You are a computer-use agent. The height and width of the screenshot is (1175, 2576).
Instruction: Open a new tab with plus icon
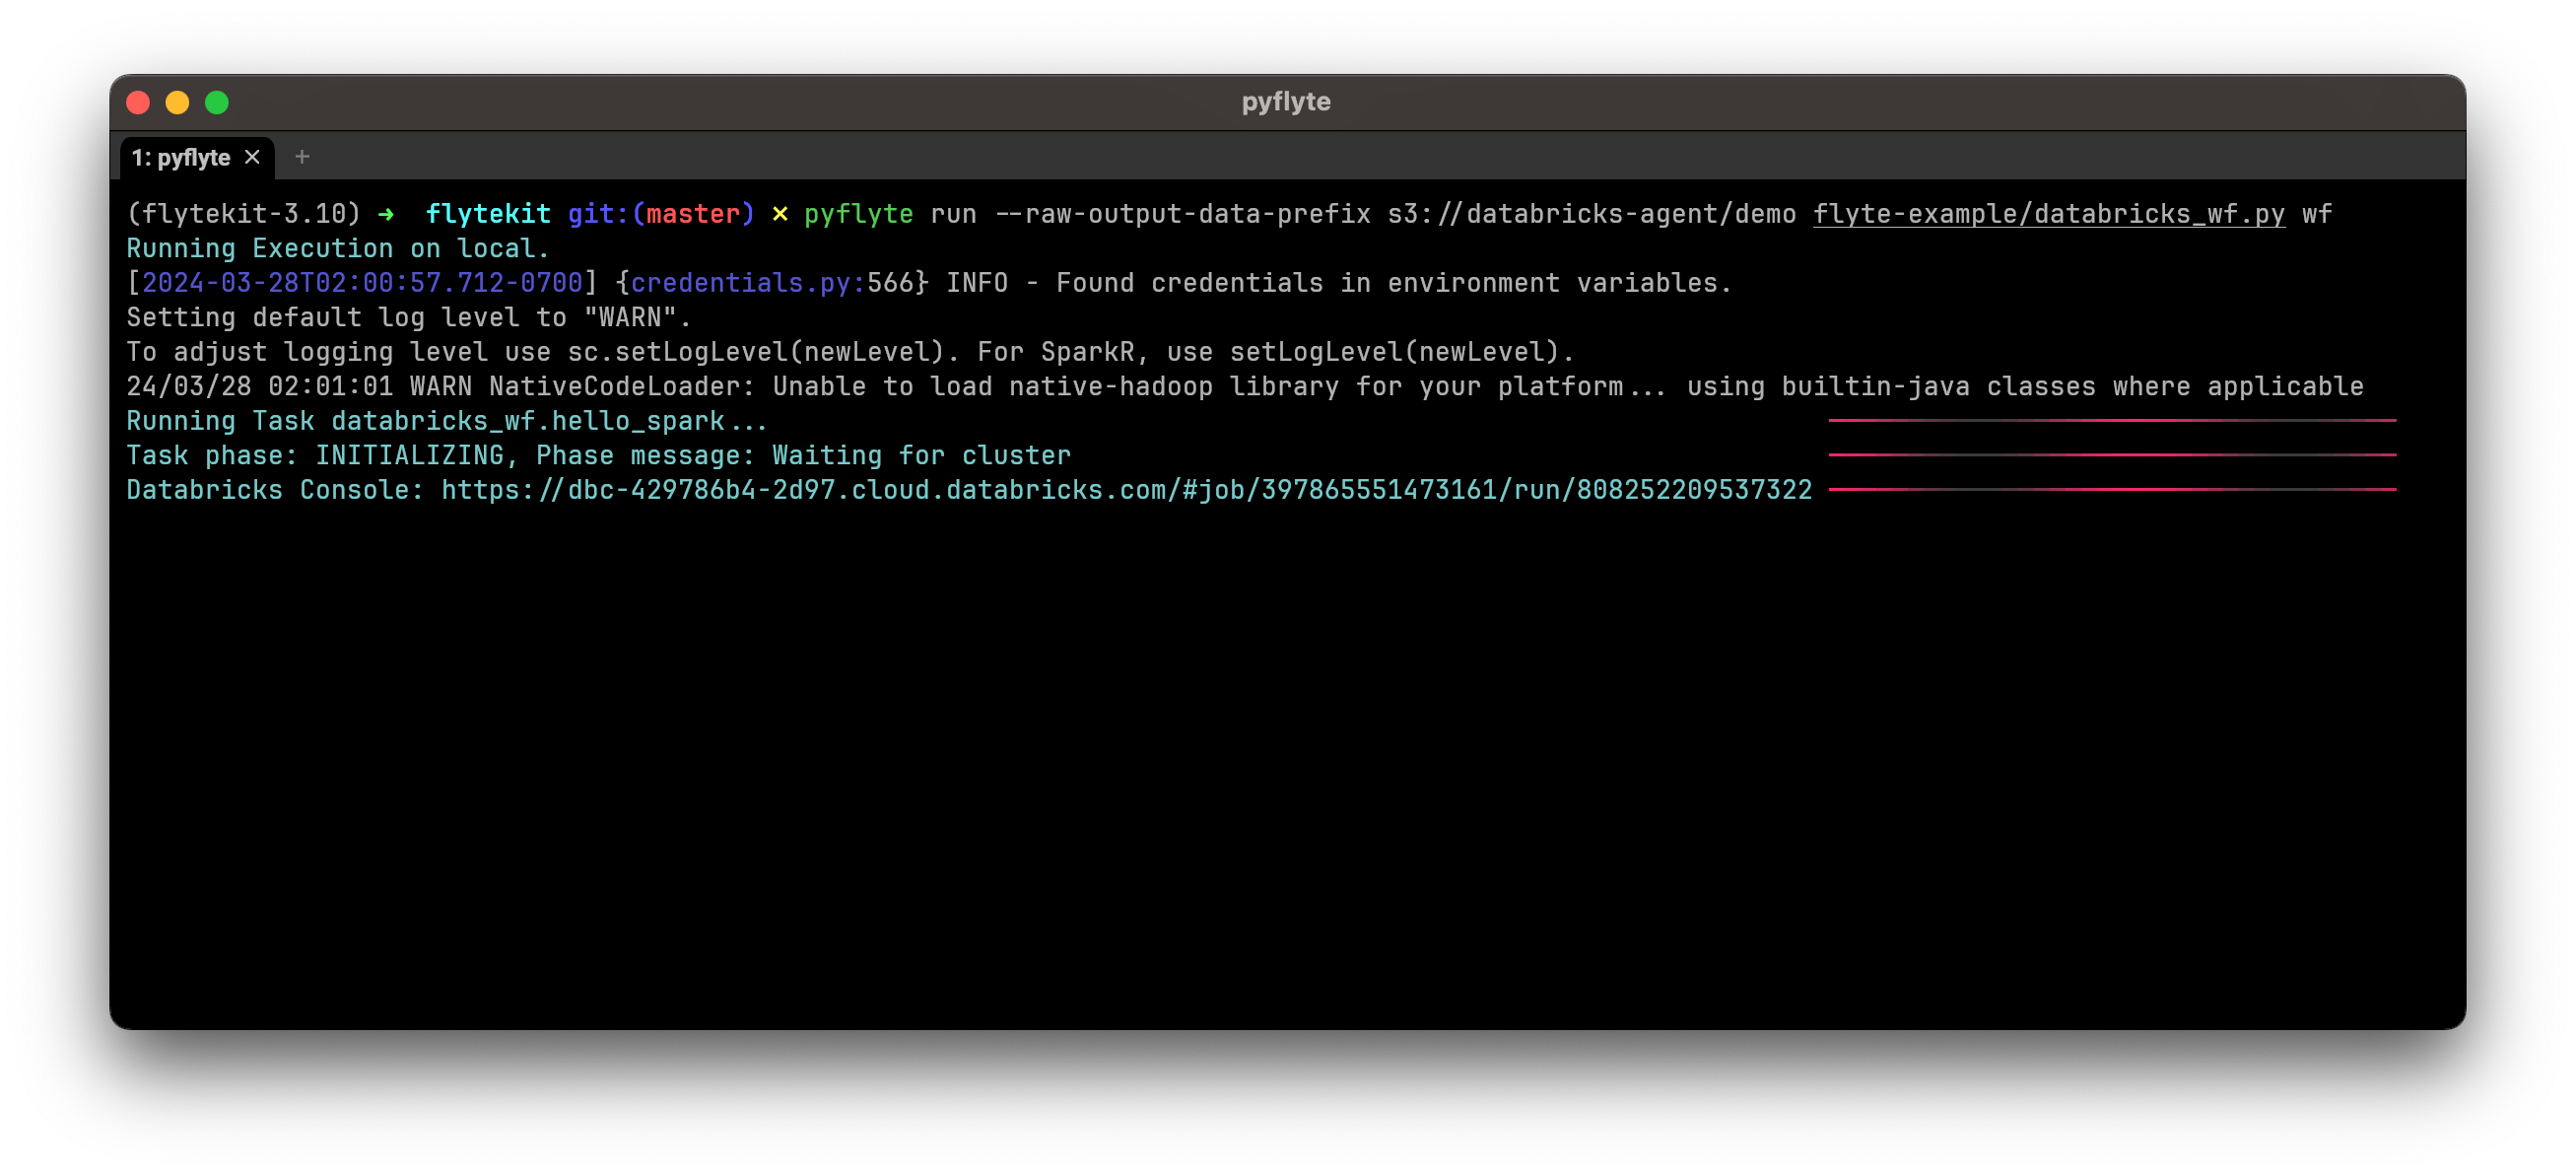tap(302, 157)
